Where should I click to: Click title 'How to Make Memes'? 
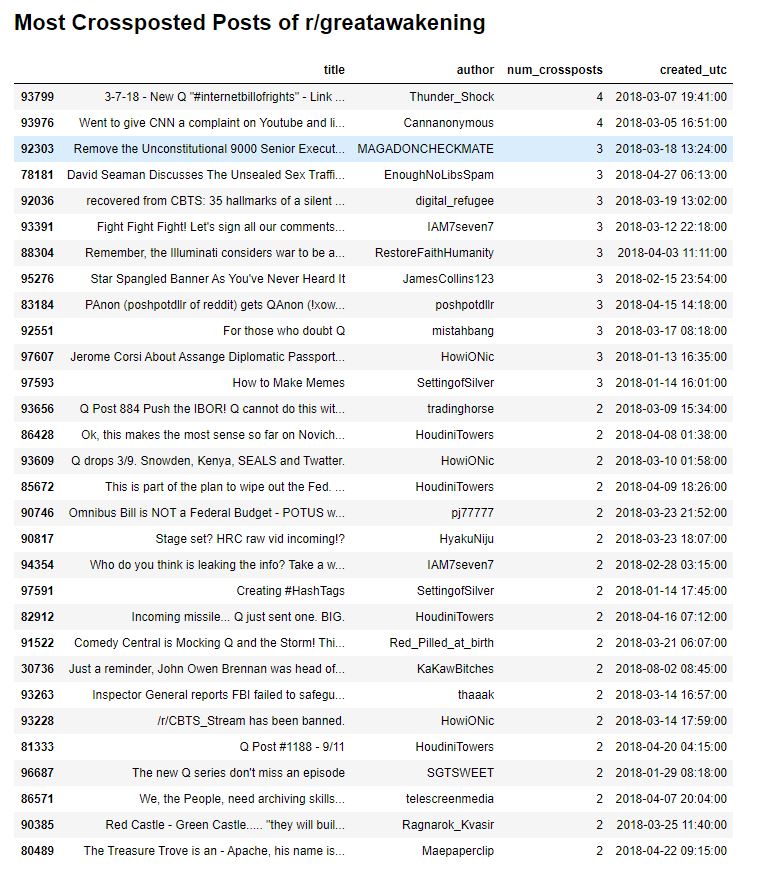pyautogui.click(x=289, y=383)
